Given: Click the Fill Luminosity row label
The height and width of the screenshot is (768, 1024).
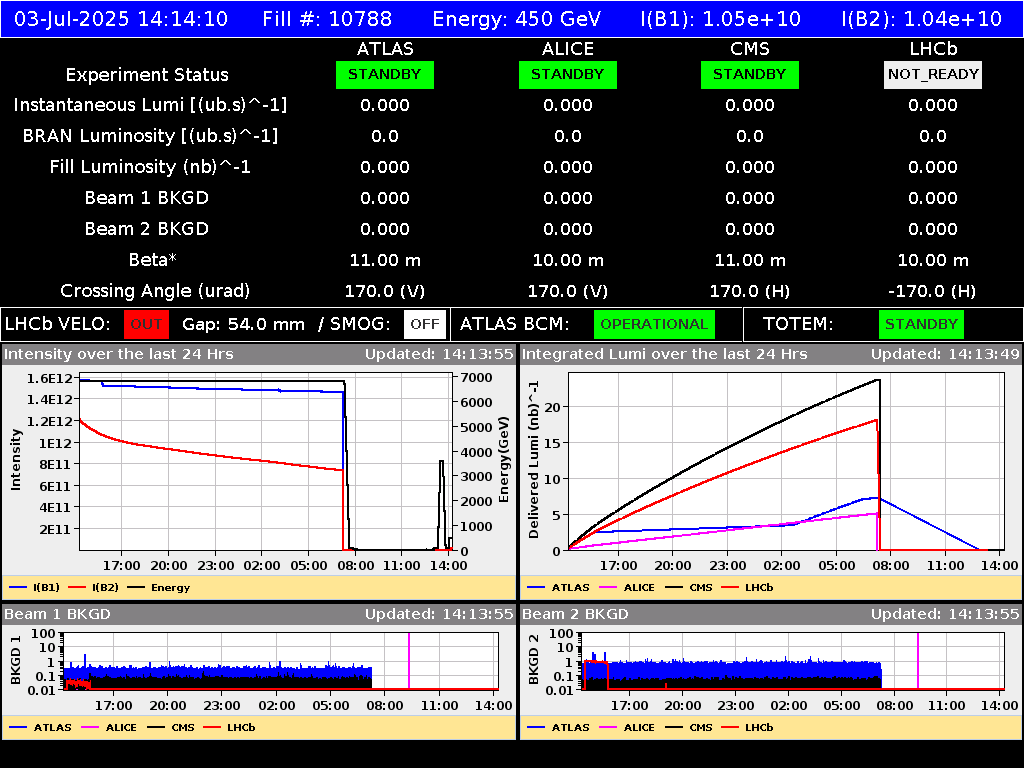Looking at the screenshot, I should point(150,167).
